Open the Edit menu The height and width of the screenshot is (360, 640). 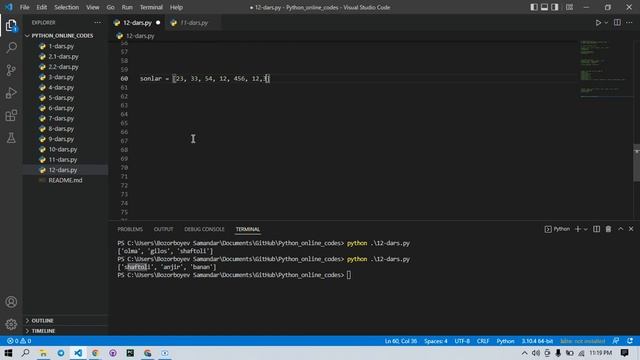click(41, 7)
